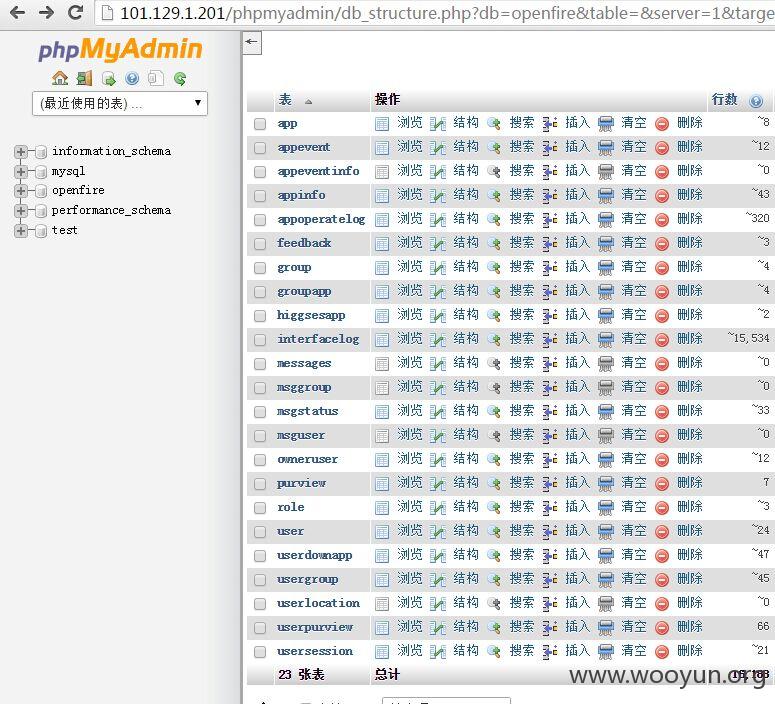
Task: Click the empty icon for group row
Action: click(605, 268)
